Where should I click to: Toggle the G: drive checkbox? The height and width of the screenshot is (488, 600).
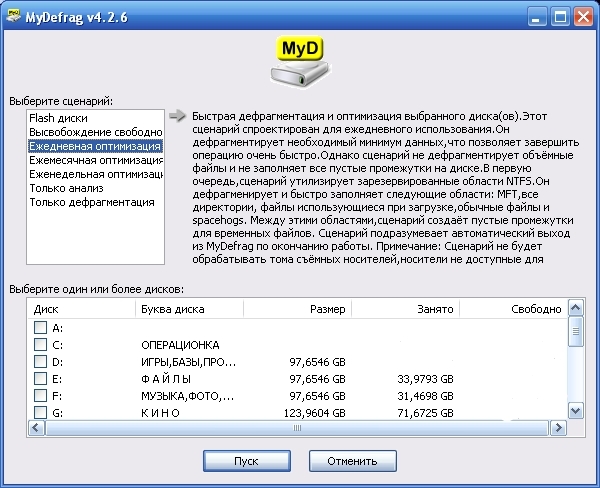40,413
